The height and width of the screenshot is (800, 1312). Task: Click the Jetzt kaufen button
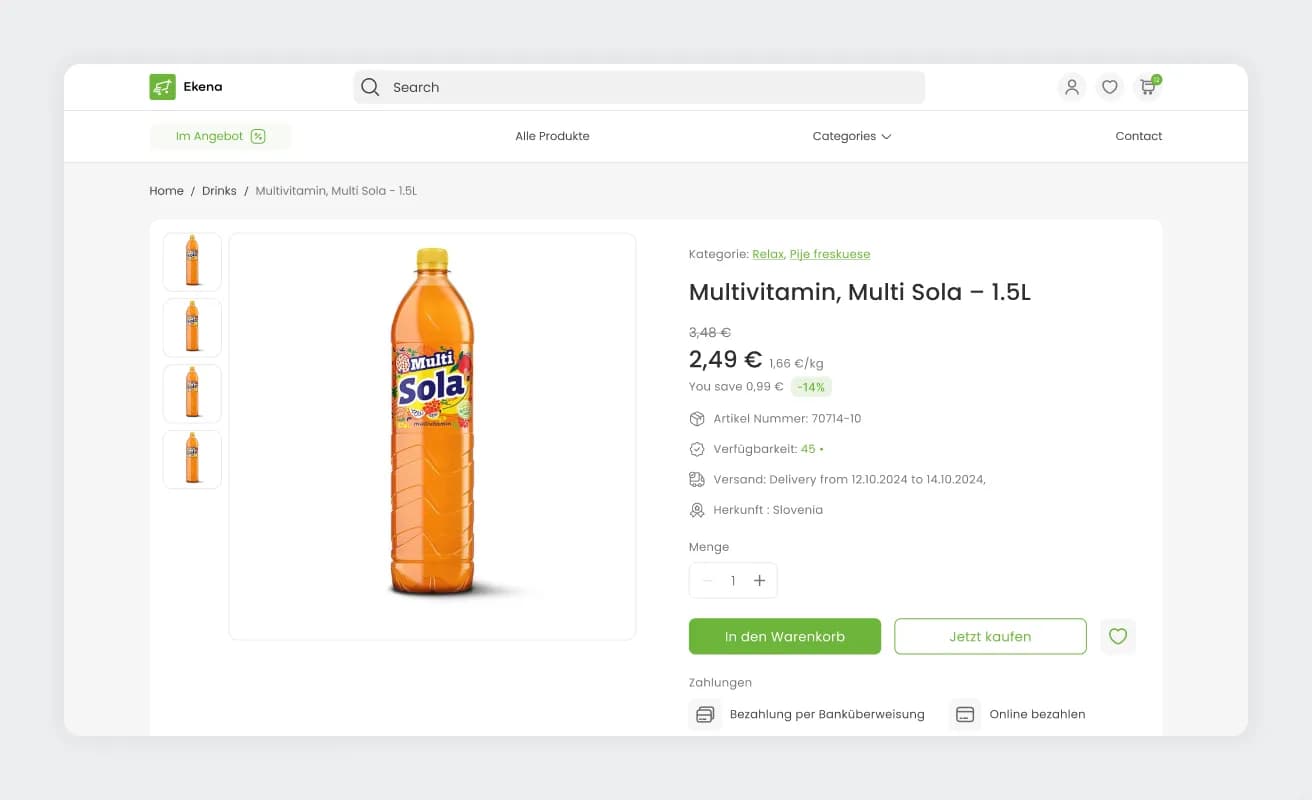(x=990, y=636)
